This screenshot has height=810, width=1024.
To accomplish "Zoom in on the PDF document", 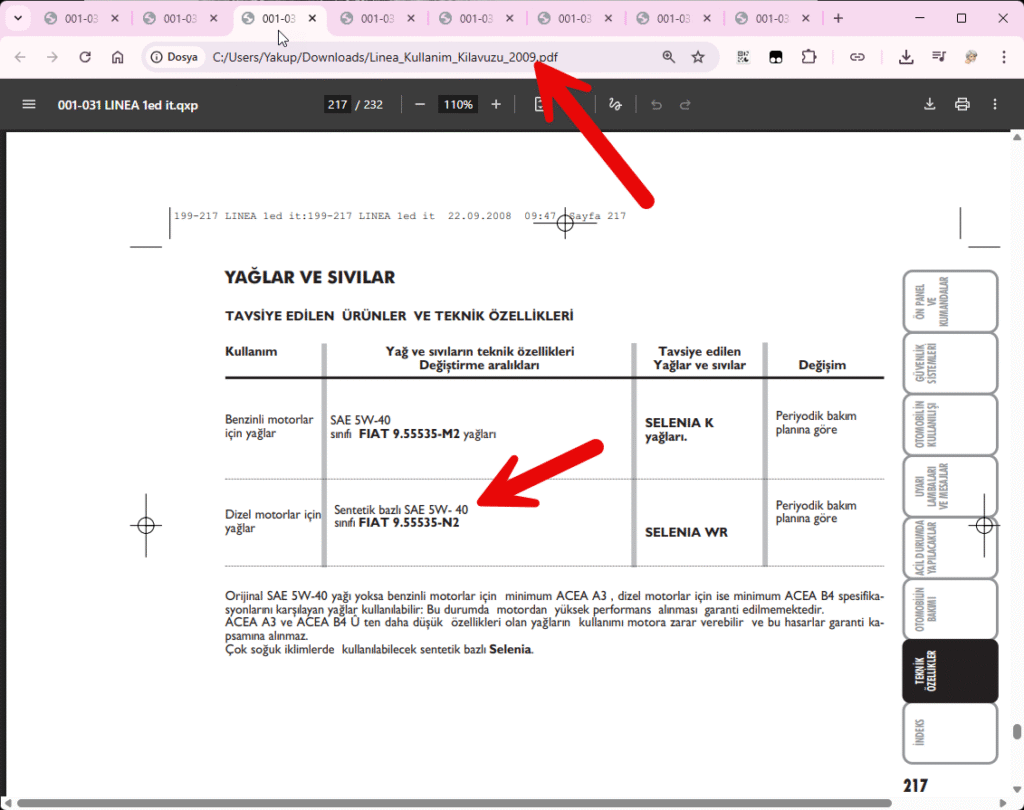I will [496, 104].
